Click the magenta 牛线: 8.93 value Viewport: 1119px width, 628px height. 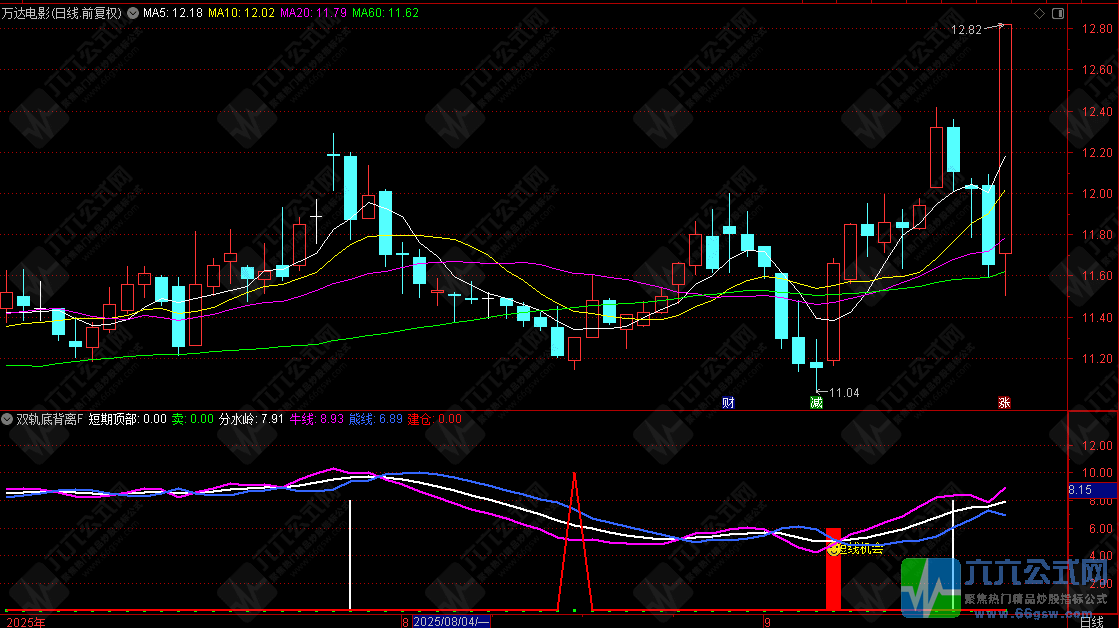[317, 419]
